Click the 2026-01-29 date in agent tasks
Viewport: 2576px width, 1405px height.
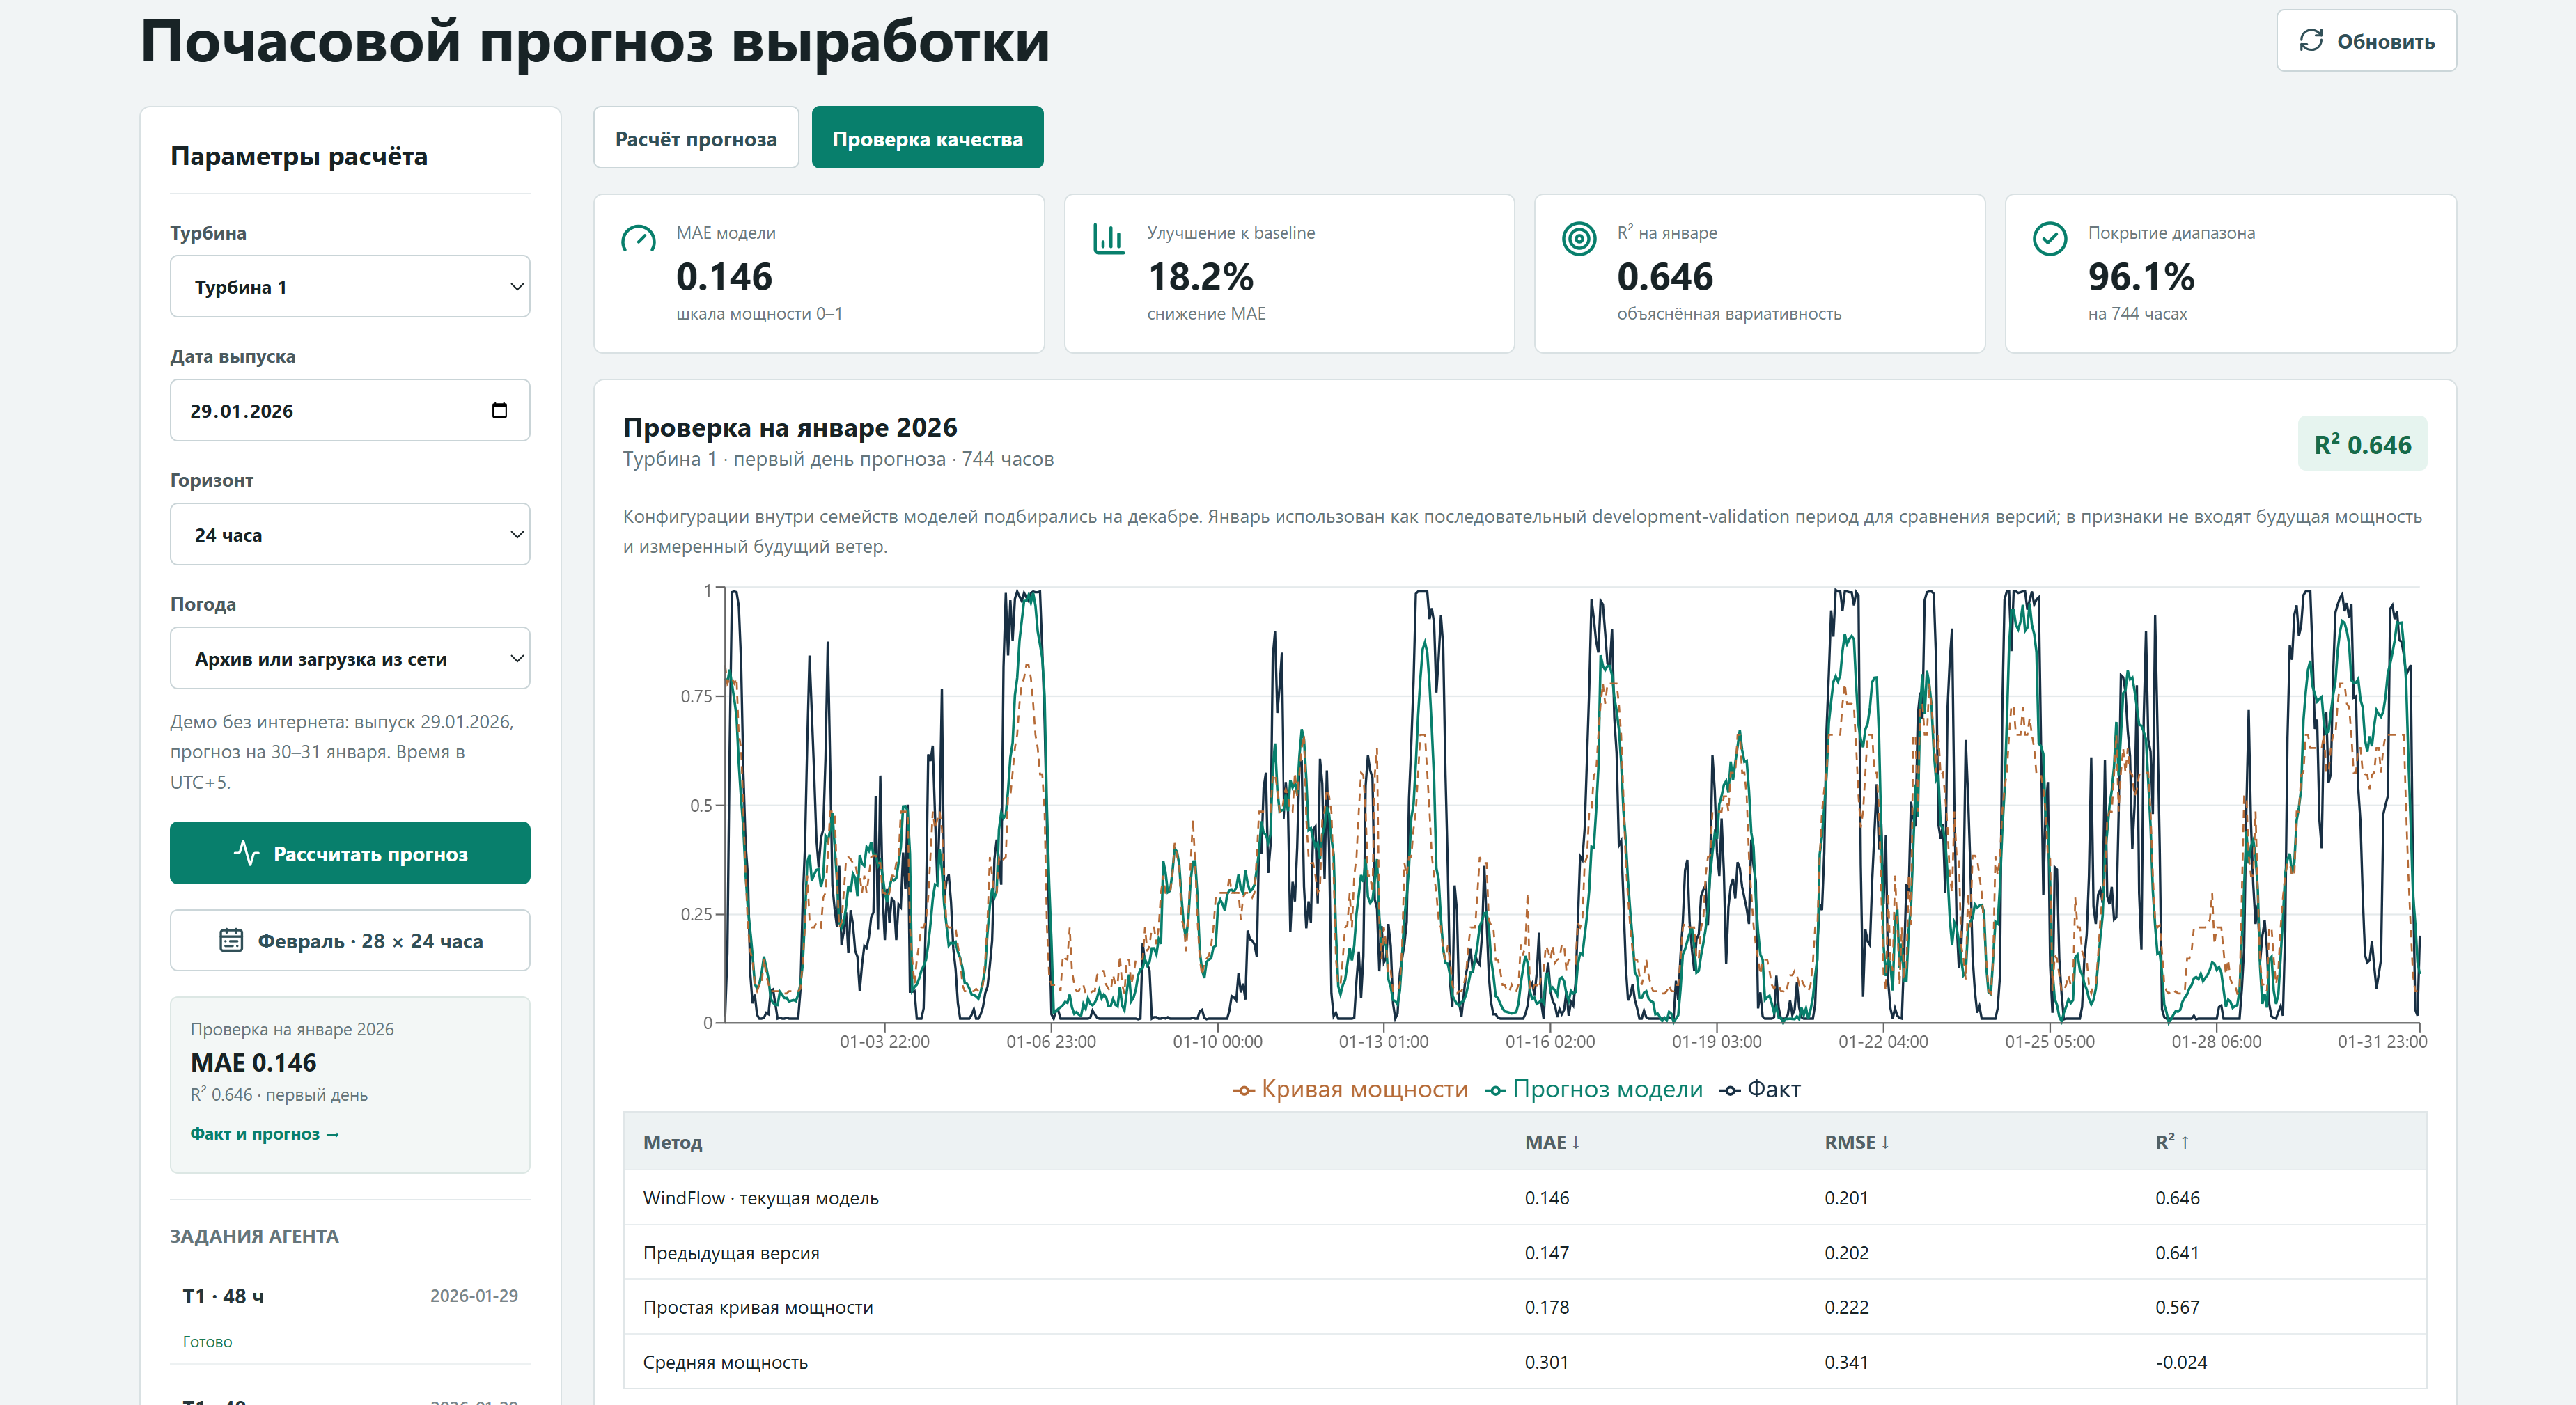474,1296
